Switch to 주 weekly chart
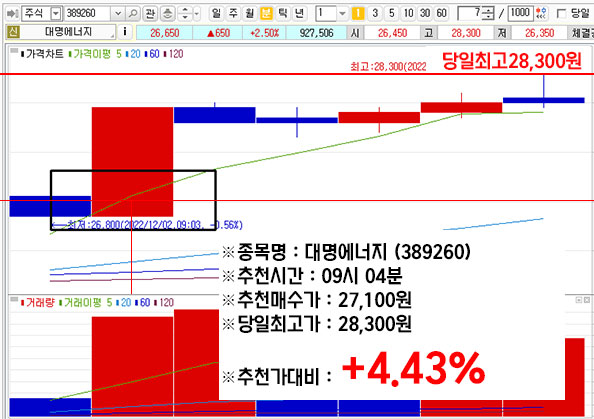 233,14
